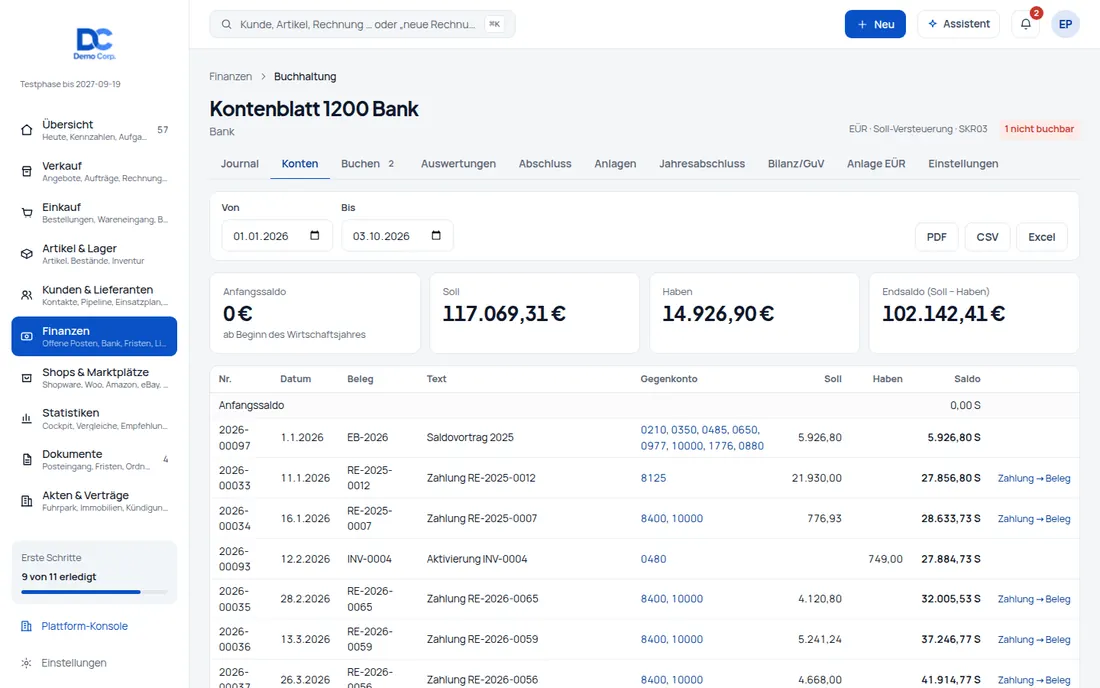Click the Datum column header

pos(295,379)
